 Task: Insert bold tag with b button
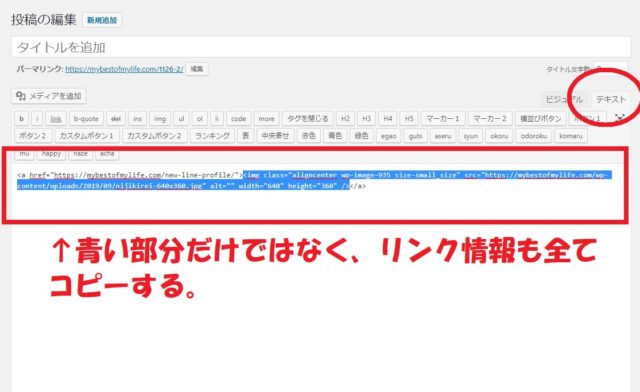[22, 118]
